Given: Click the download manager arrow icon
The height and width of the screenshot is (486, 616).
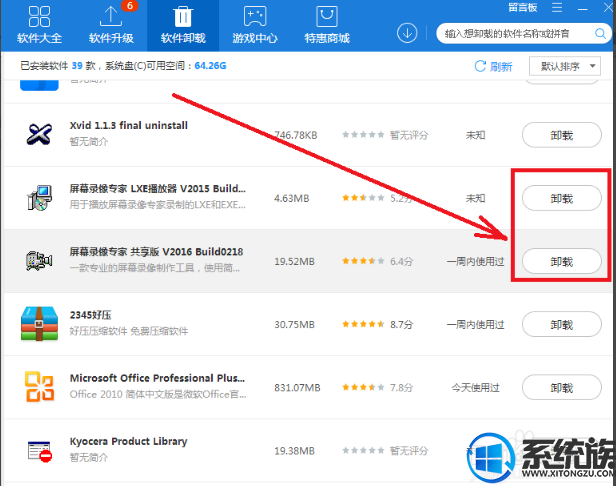Looking at the screenshot, I should coord(407,33).
